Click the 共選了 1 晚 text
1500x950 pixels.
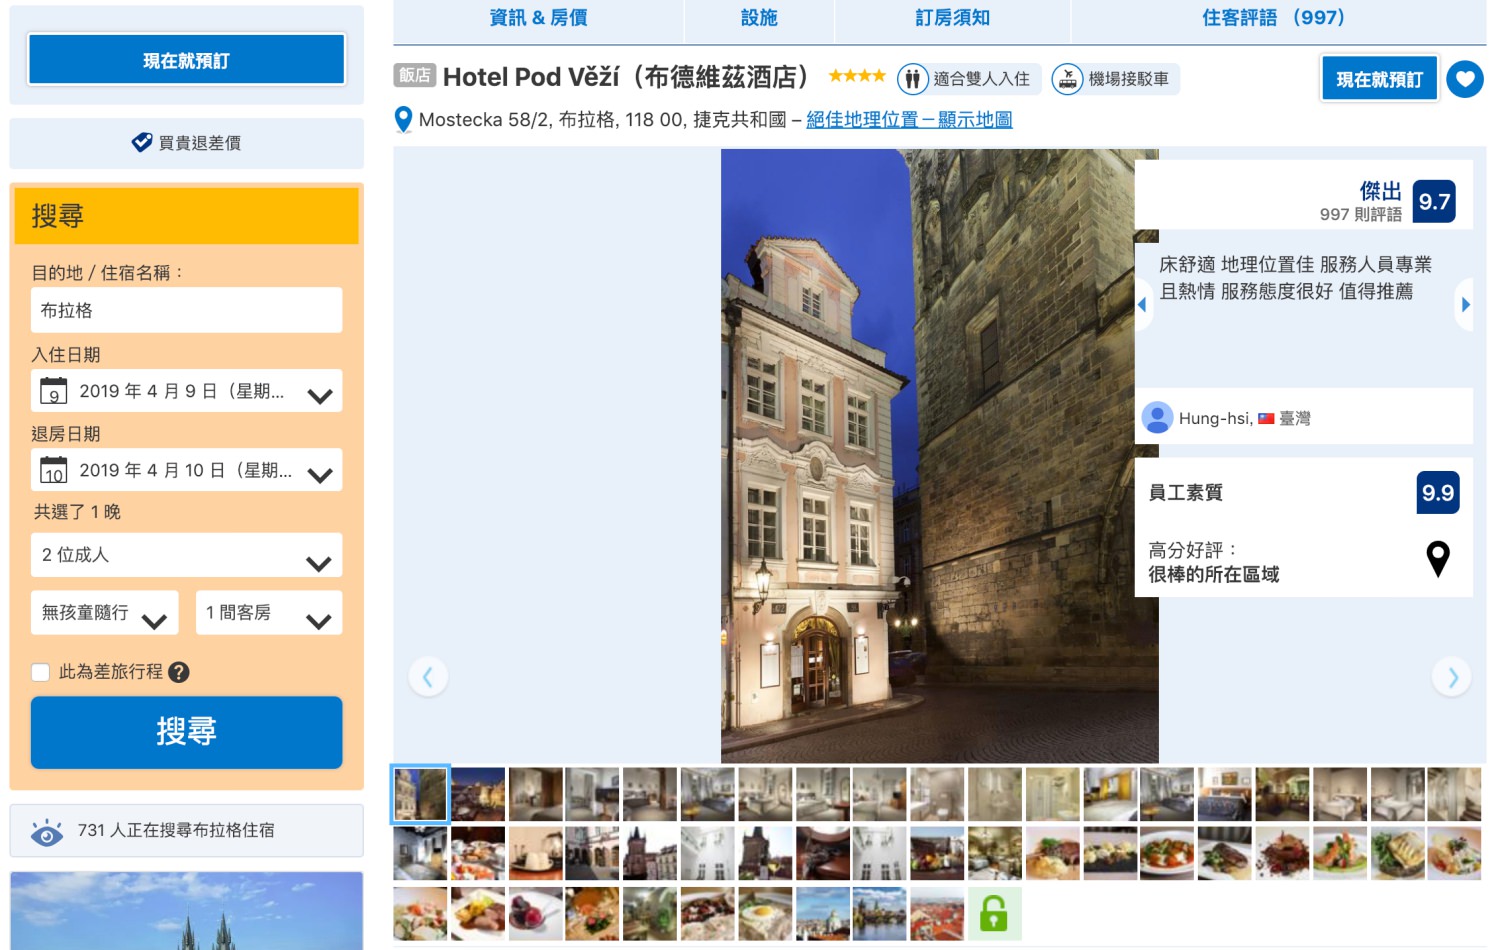(x=77, y=512)
